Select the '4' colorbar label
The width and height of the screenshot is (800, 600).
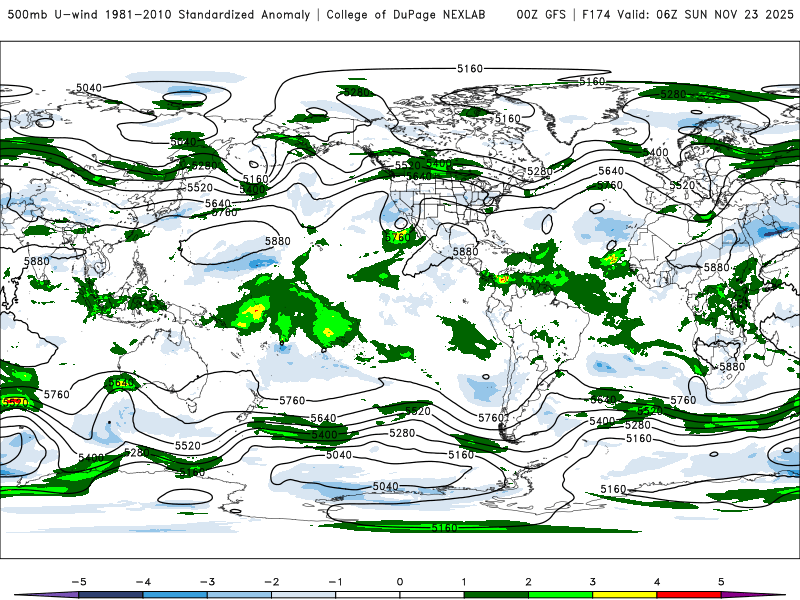pyautogui.click(x=657, y=582)
